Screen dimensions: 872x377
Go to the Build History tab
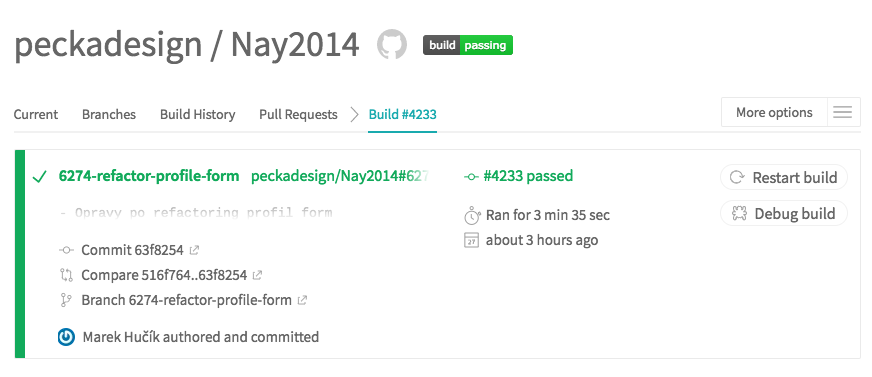click(197, 115)
